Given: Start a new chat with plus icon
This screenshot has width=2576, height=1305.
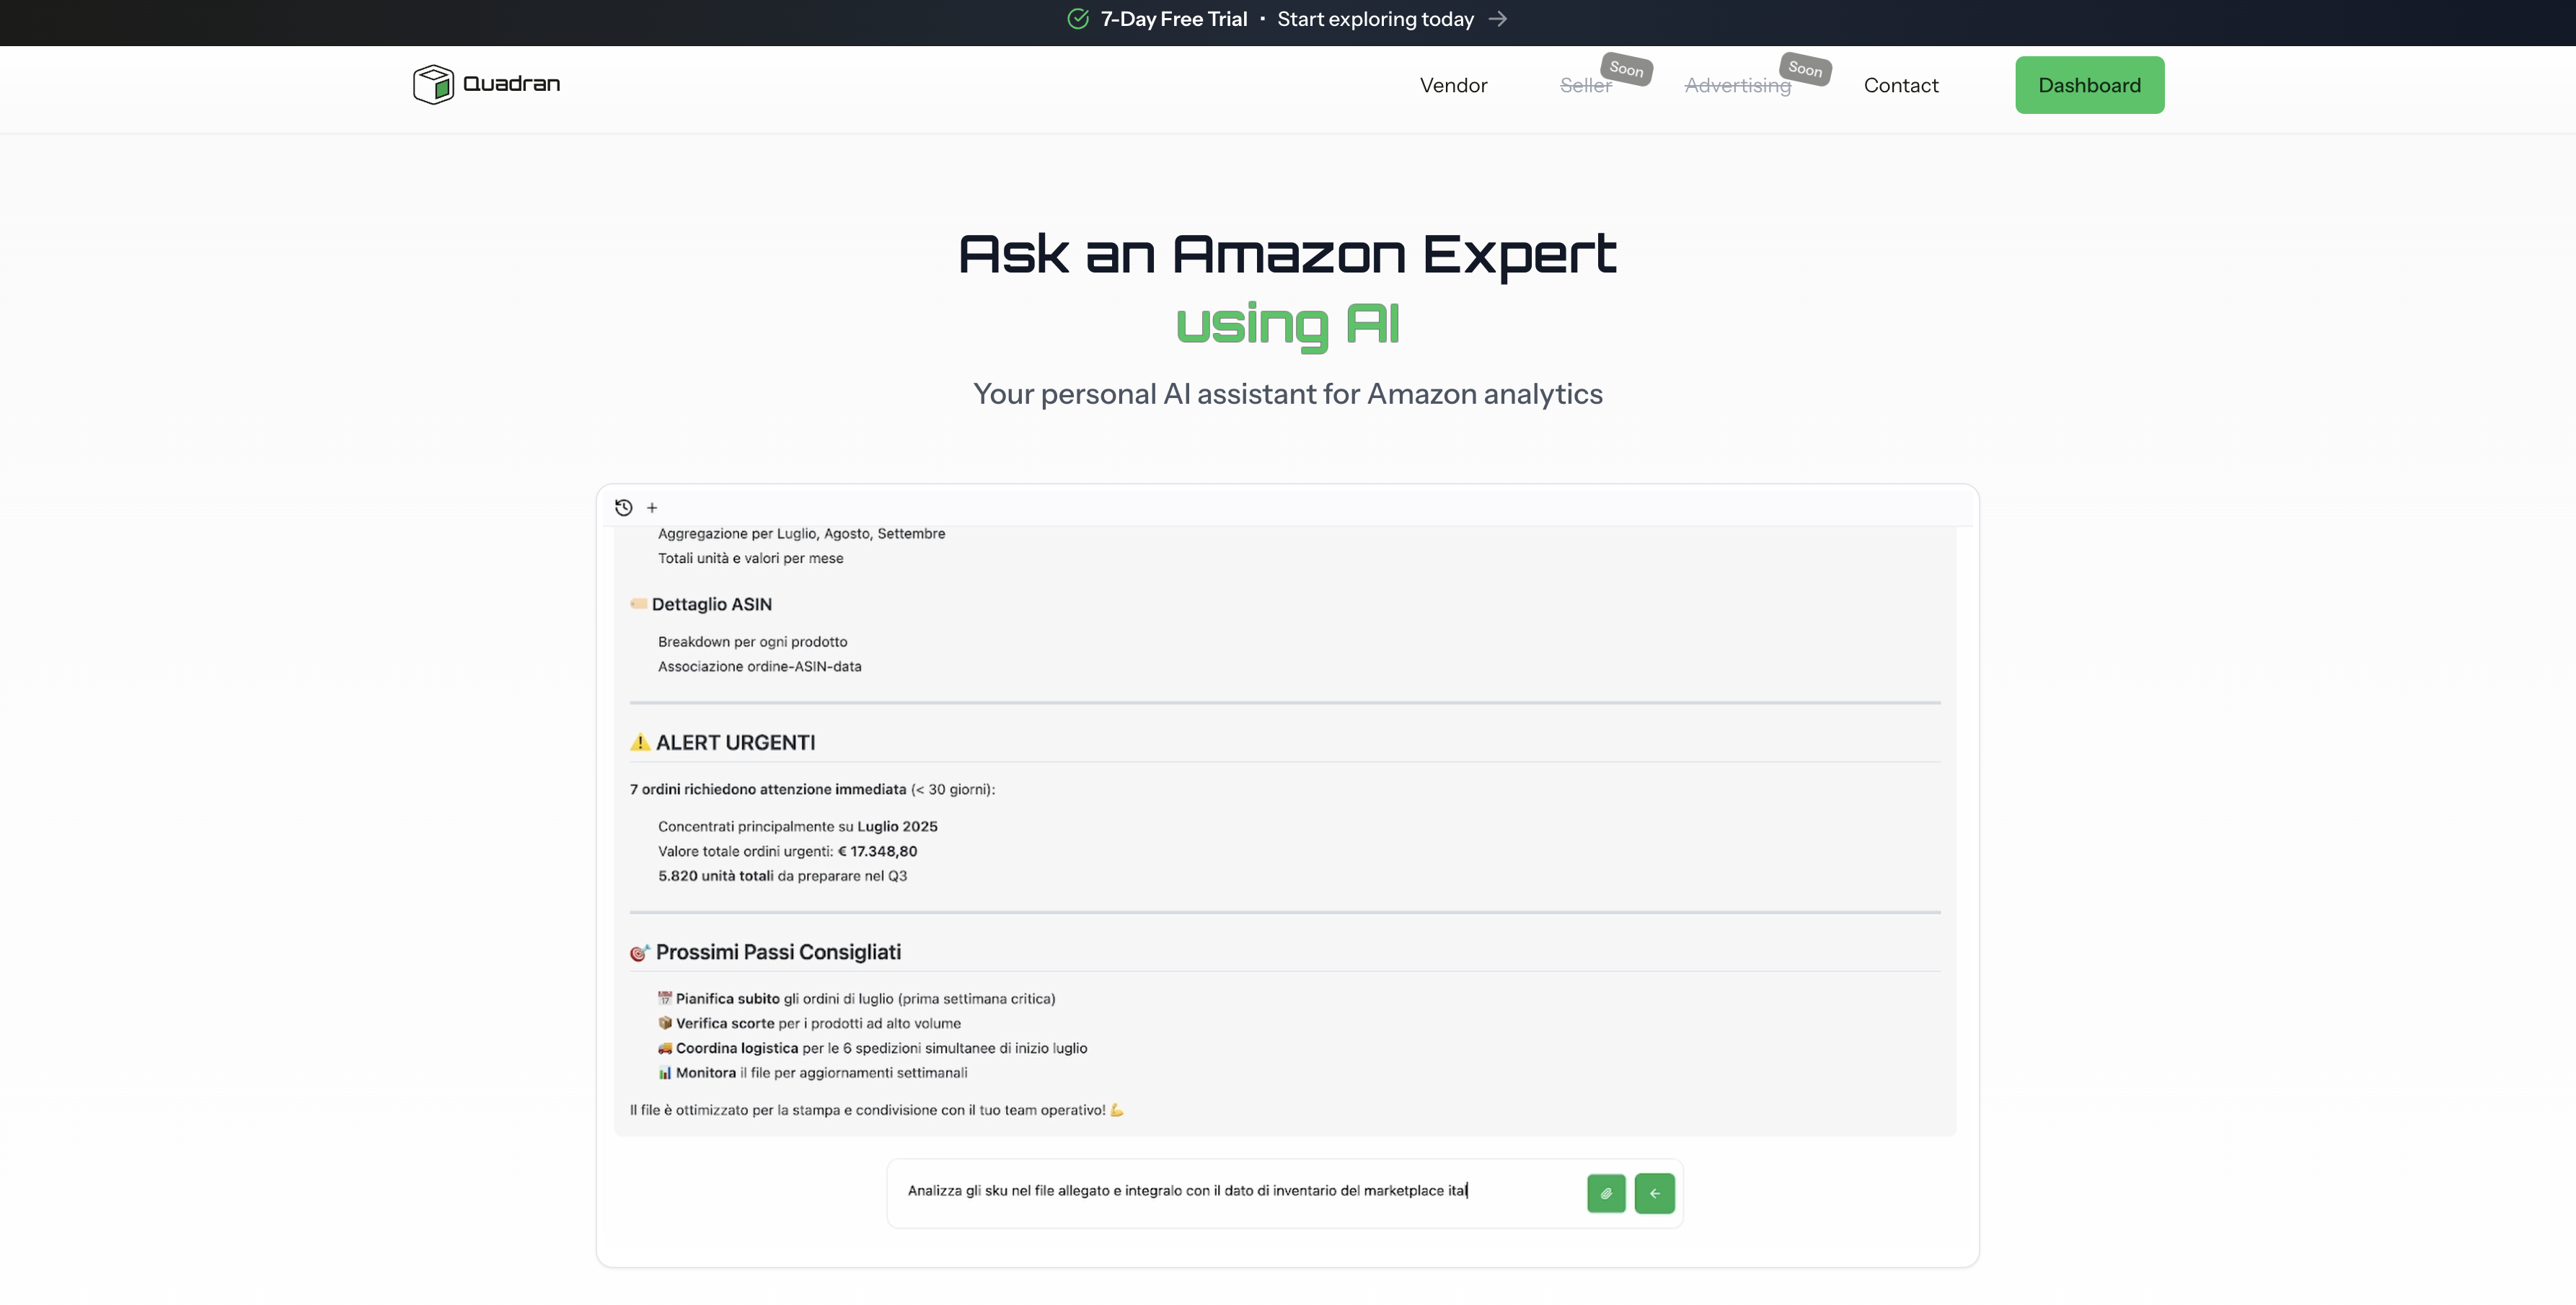Looking at the screenshot, I should [x=652, y=508].
